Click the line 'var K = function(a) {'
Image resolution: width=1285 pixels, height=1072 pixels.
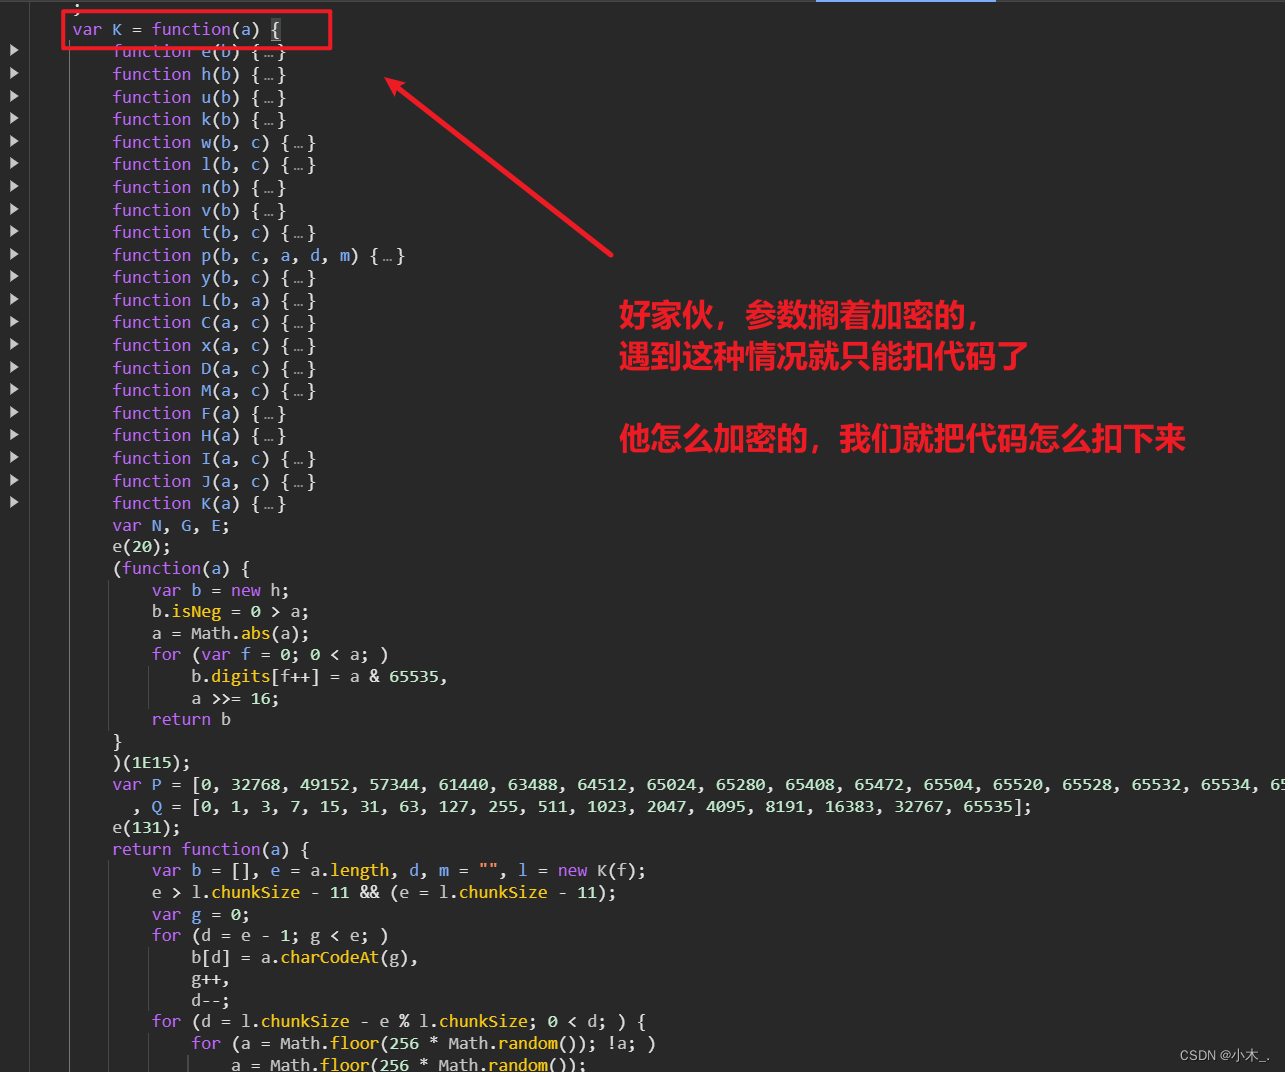pyautogui.click(x=177, y=30)
